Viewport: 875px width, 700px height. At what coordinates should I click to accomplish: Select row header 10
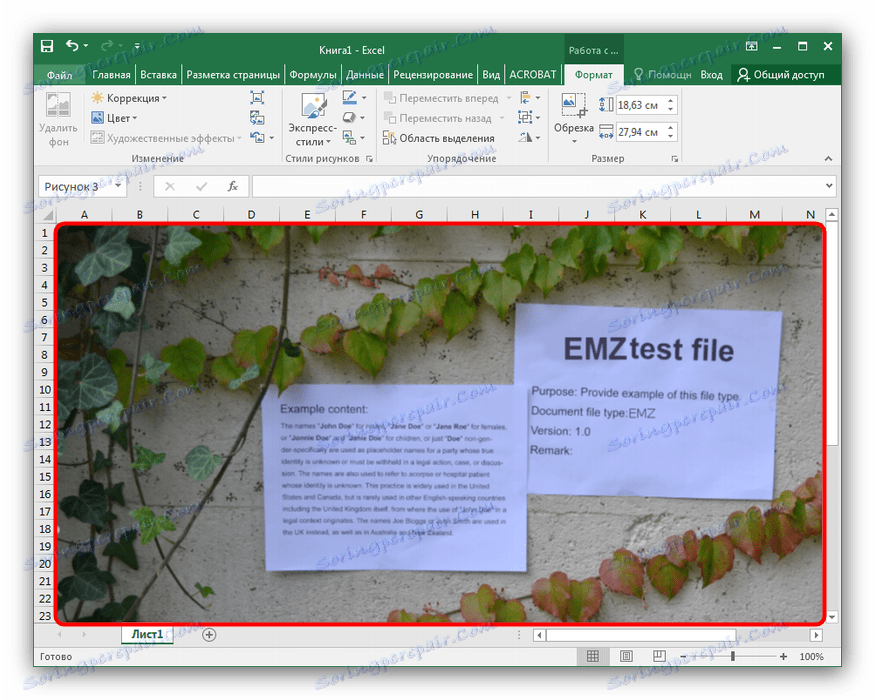coord(45,390)
